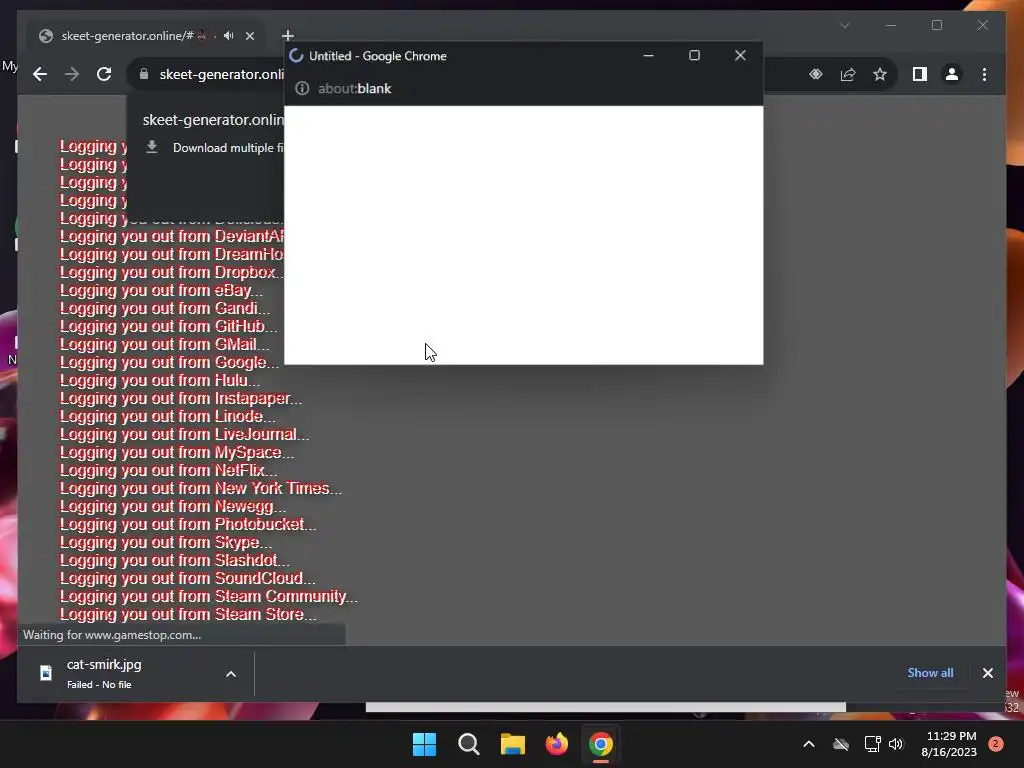Click 'Logging you out from Steam Community...'

(x=209, y=596)
